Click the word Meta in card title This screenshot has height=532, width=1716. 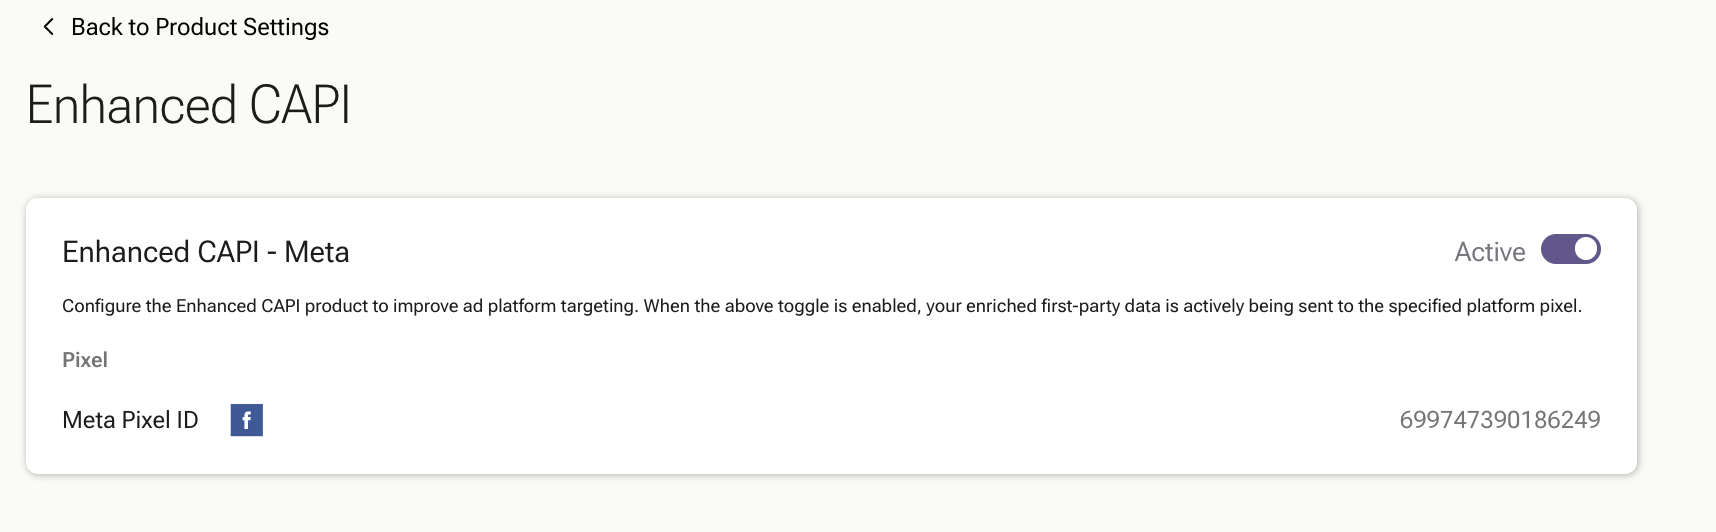pos(317,252)
